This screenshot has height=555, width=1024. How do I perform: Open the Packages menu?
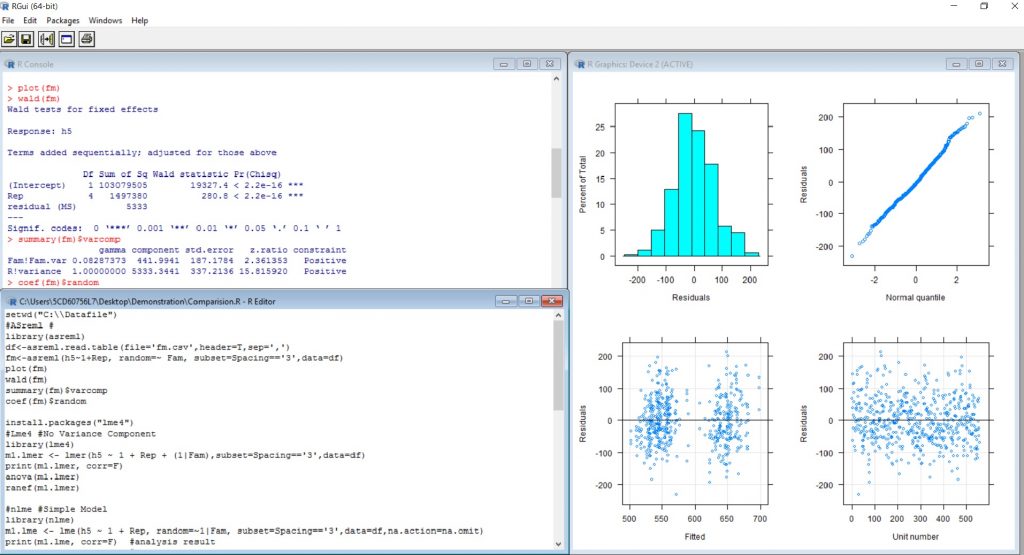63,20
